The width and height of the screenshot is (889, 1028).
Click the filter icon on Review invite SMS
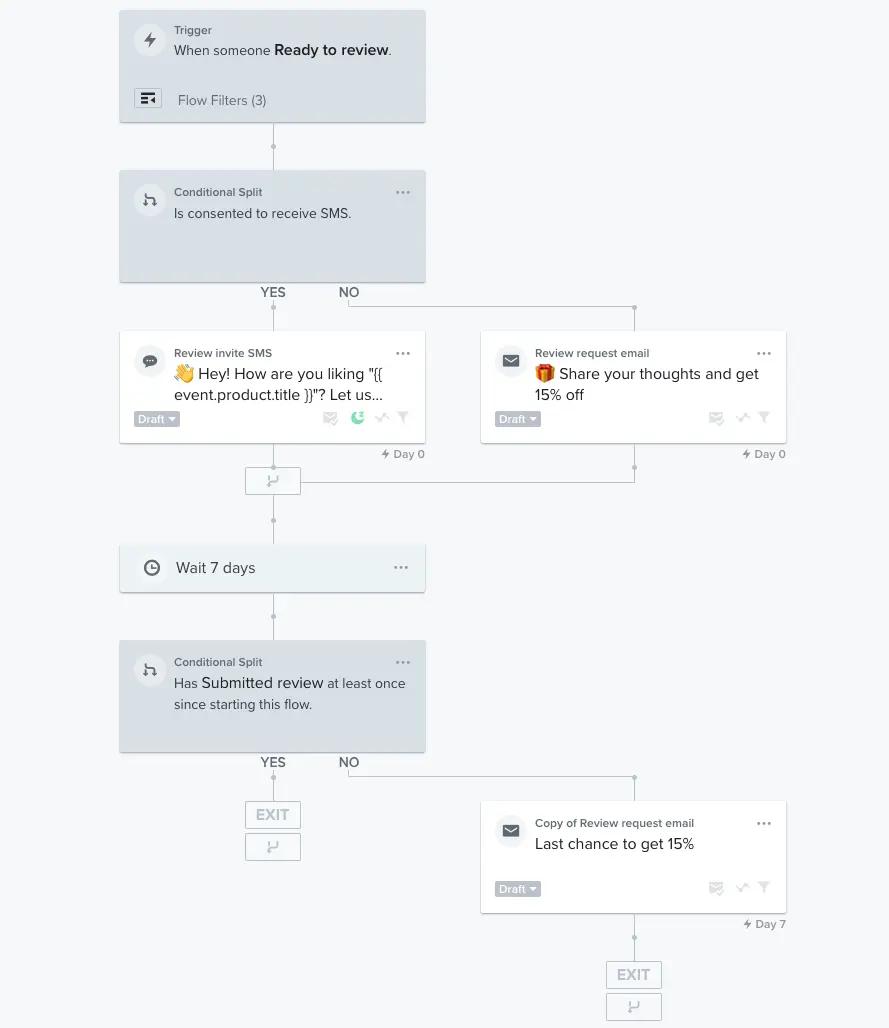(x=402, y=418)
